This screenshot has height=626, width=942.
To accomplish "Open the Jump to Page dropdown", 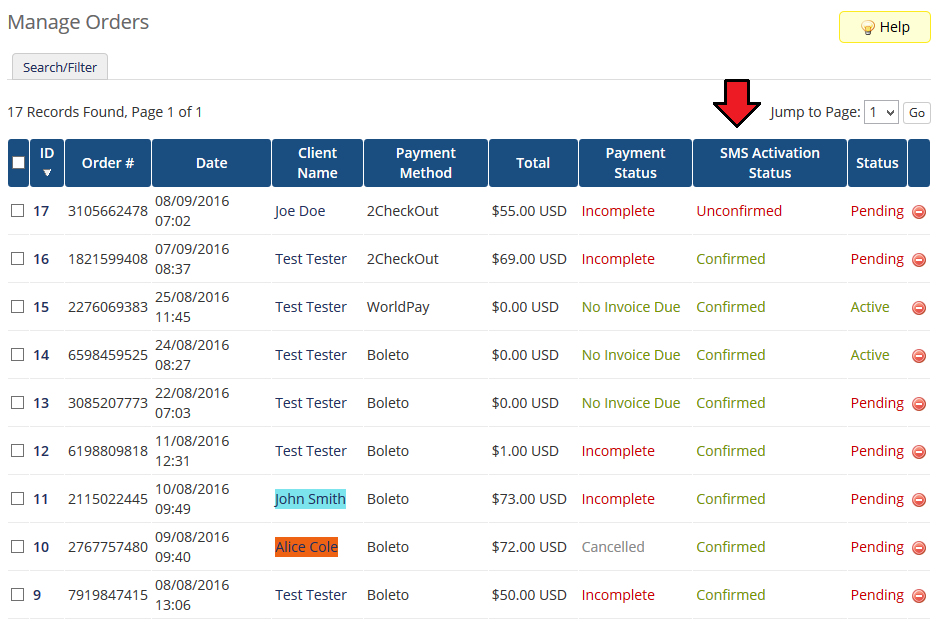I will [881, 112].
